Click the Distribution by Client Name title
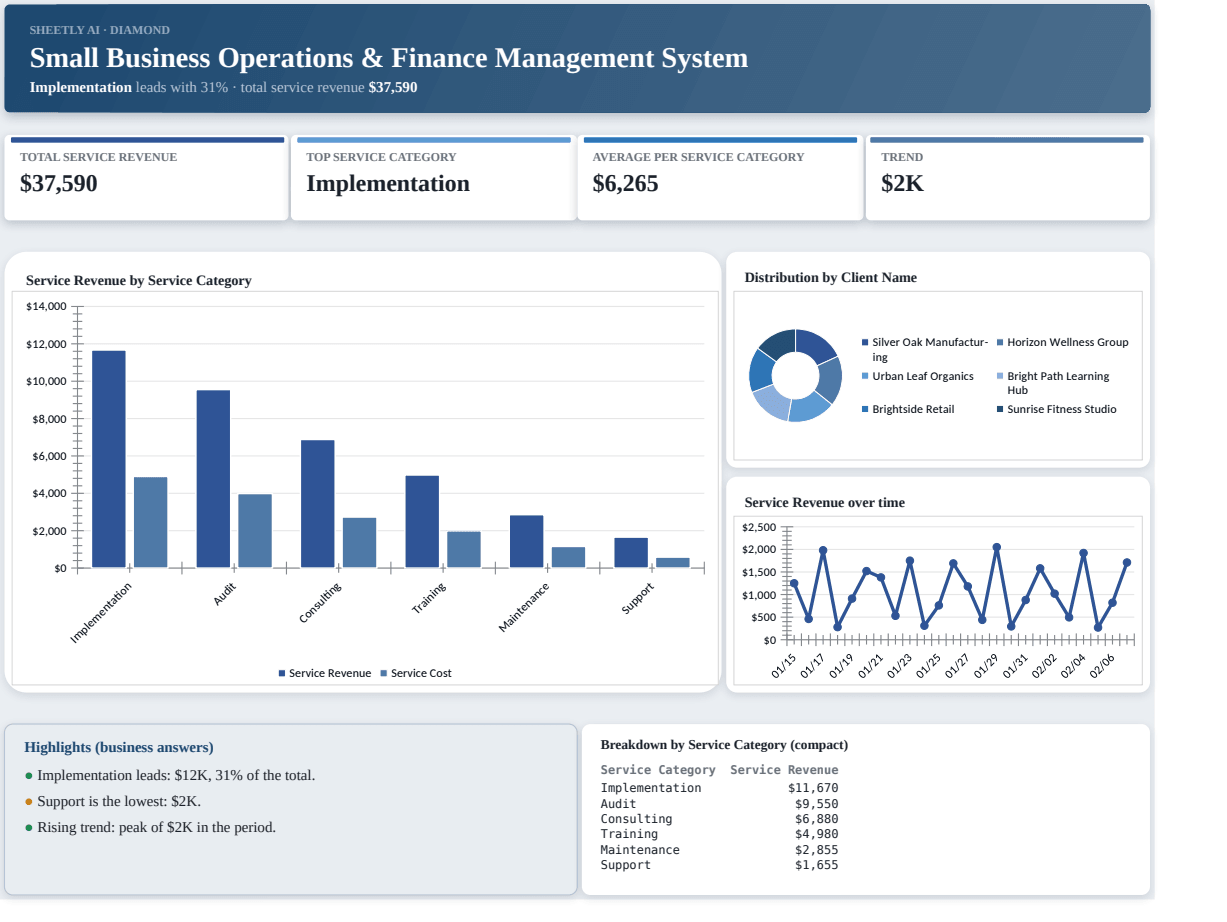Screen dimensions: 1227x922 [831, 278]
